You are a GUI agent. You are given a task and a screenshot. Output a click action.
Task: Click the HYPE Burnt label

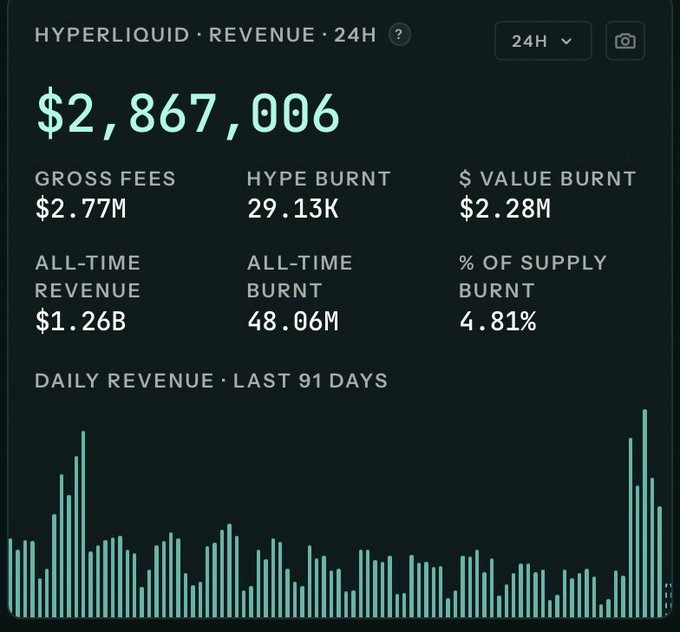[x=319, y=179]
